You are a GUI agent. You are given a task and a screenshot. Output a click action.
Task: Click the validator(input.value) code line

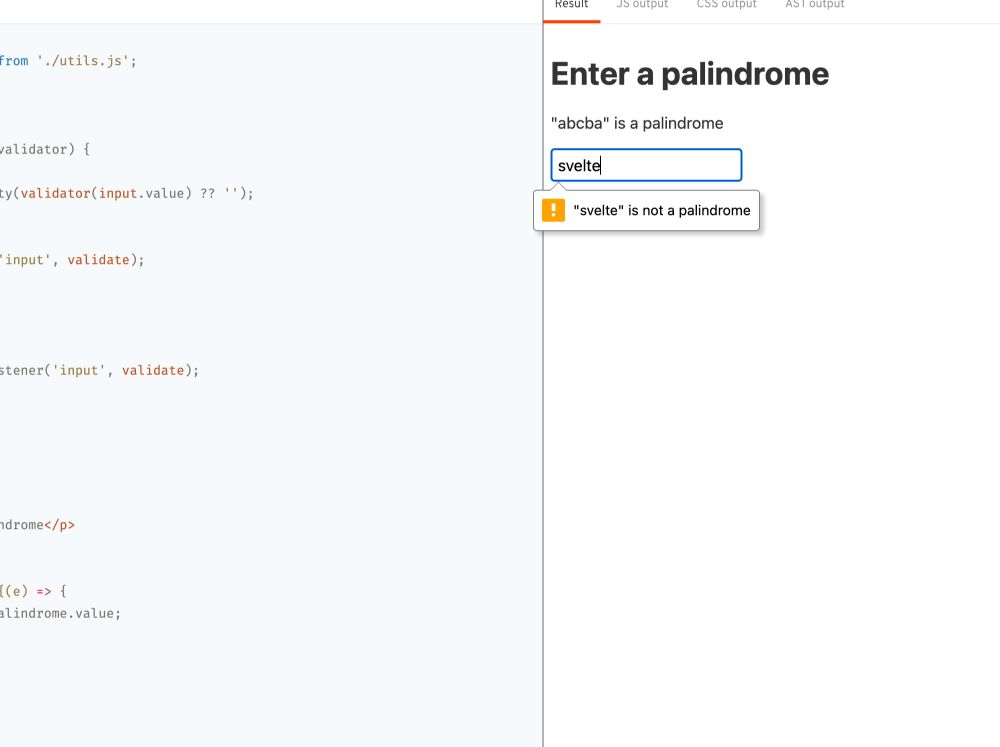pos(127,193)
